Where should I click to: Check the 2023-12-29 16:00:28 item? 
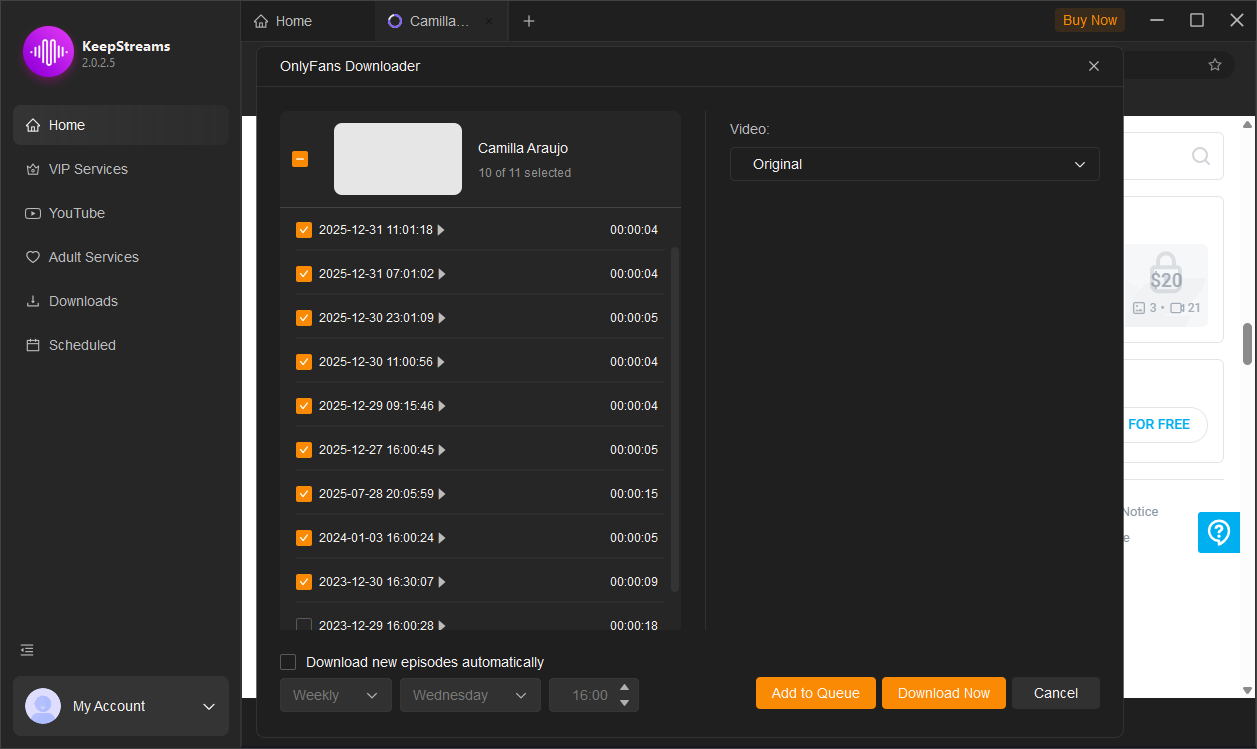pos(304,625)
